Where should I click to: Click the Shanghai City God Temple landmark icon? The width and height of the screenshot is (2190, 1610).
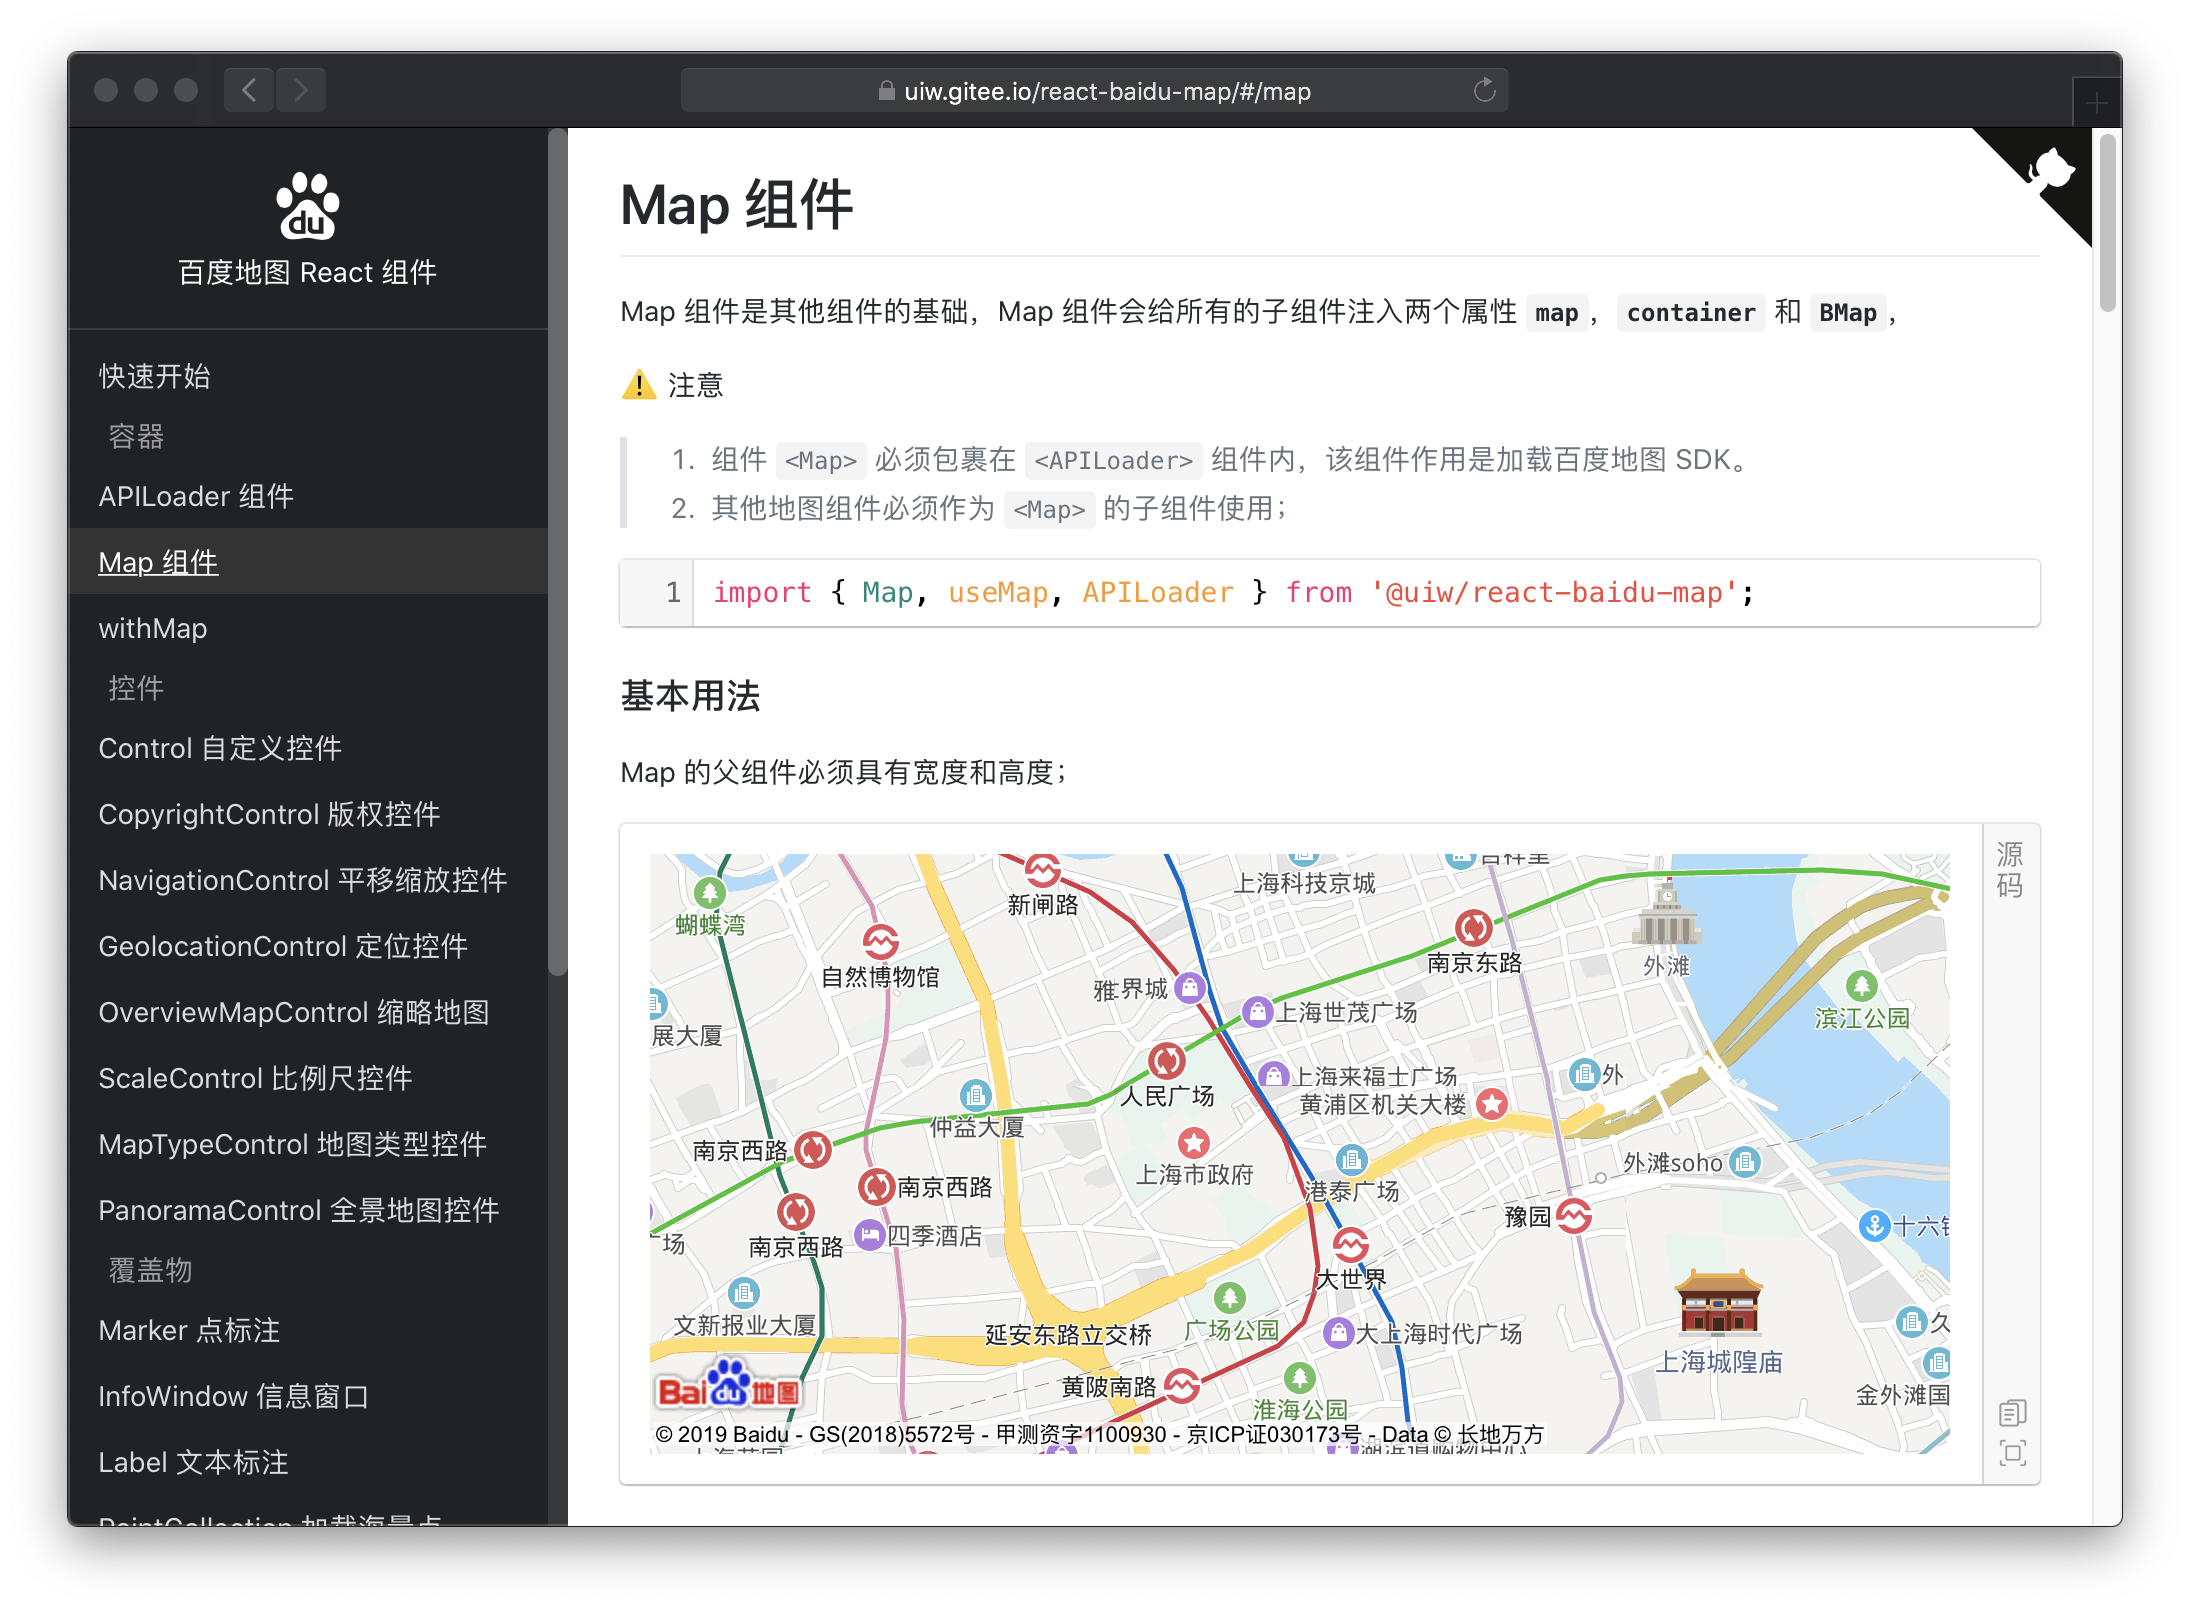click(x=1719, y=1302)
